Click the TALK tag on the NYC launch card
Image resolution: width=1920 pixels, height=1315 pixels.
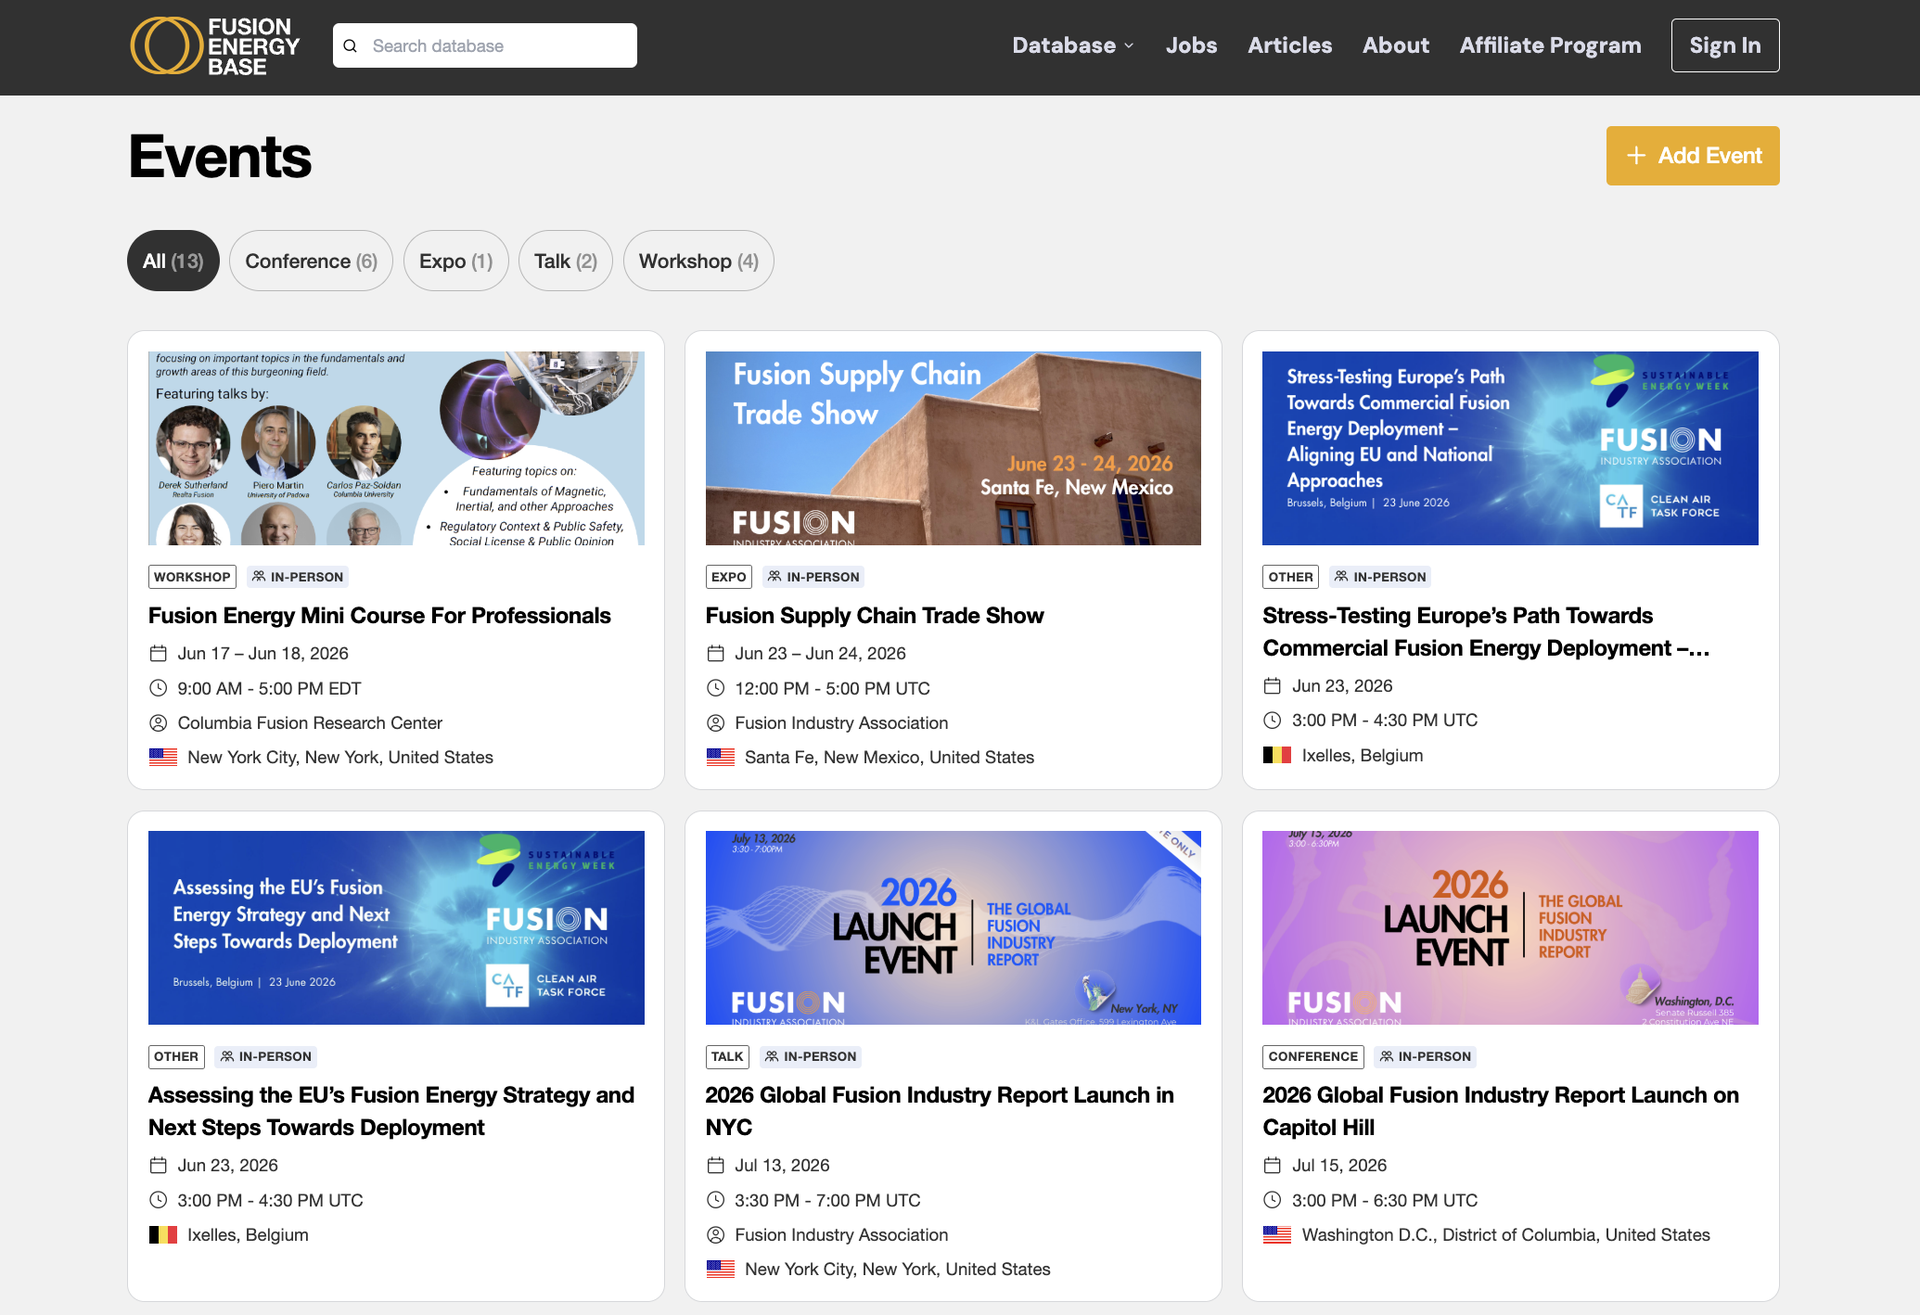pos(727,1057)
